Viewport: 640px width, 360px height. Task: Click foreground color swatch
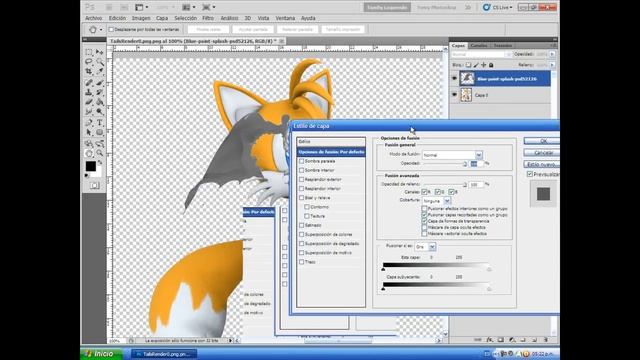(x=91, y=166)
